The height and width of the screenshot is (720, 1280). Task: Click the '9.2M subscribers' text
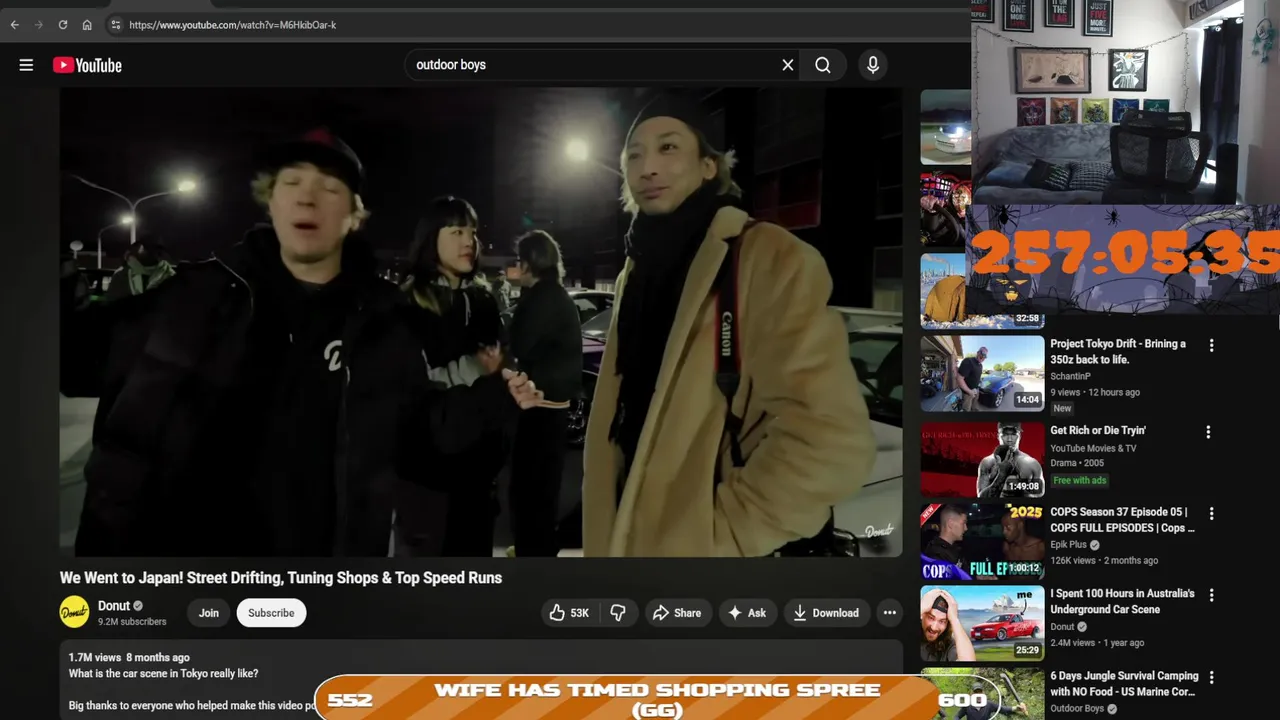click(132, 622)
